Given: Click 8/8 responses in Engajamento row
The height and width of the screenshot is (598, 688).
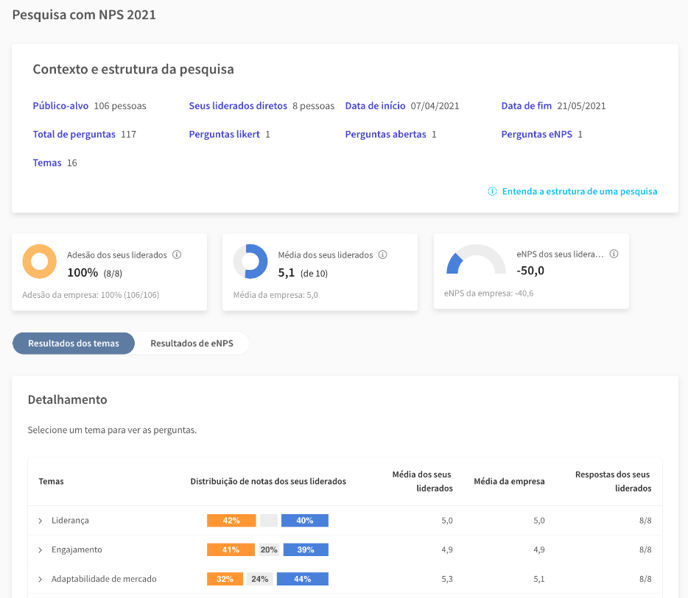Looking at the screenshot, I should [645, 550].
